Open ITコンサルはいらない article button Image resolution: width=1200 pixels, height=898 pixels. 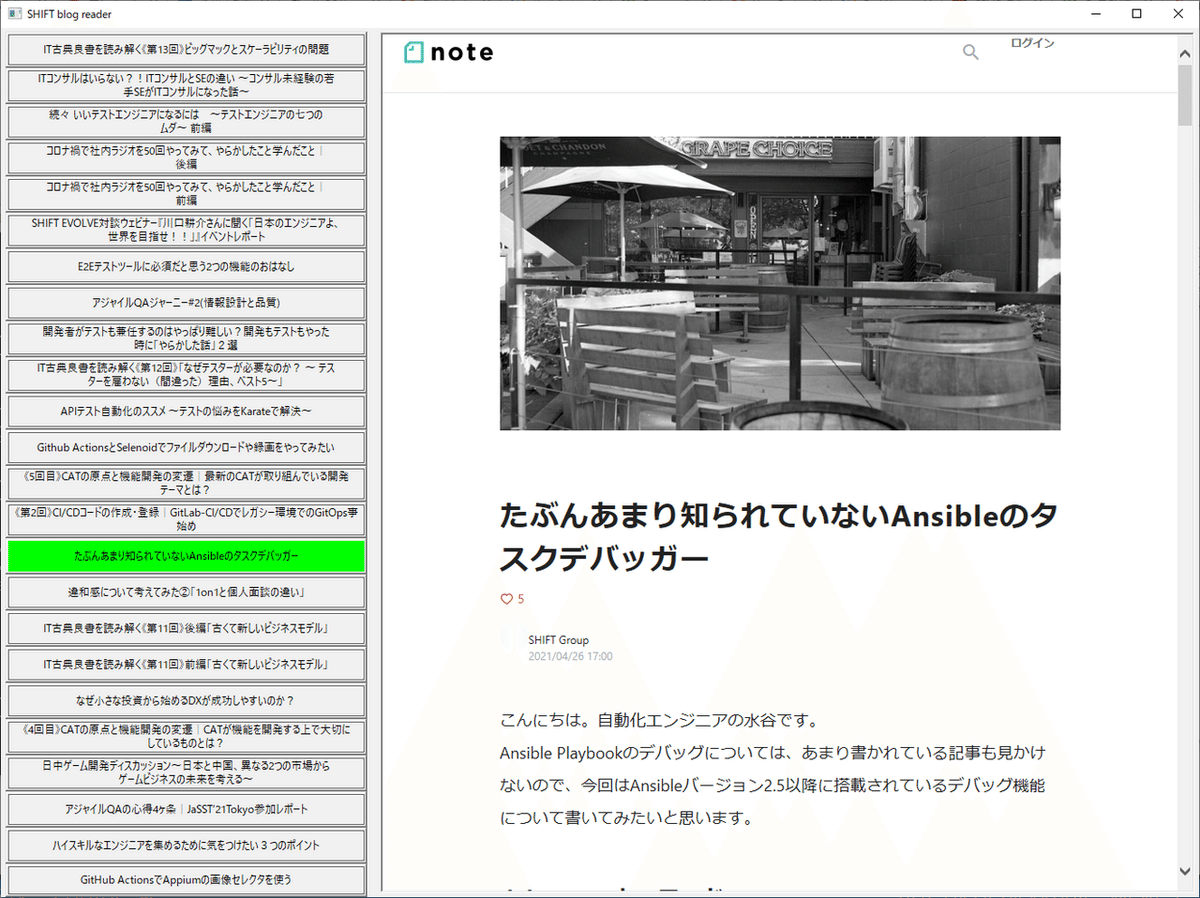point(187,85)
